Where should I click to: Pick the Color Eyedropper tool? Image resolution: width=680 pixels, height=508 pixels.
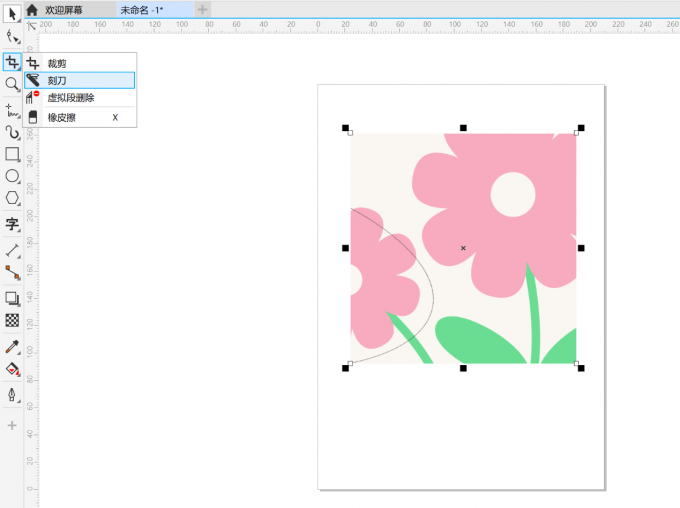12,346
